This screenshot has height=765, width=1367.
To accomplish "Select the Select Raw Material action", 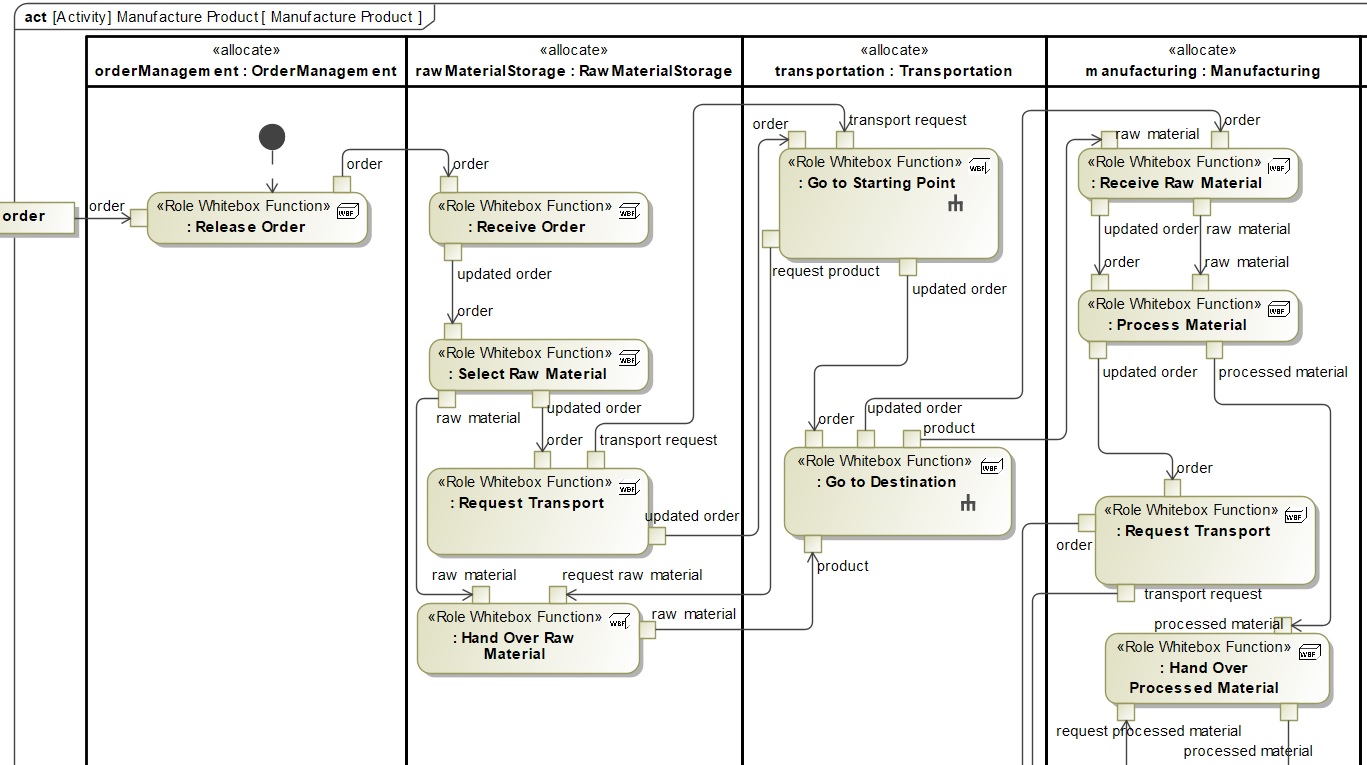I will pyautogui.click(x=539, y=365).
